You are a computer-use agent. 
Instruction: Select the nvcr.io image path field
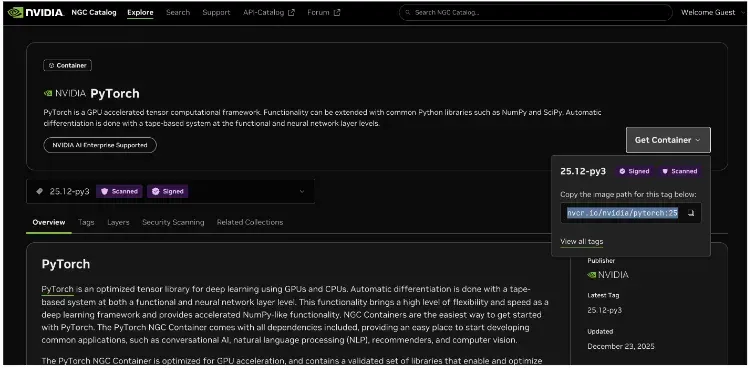[x=622, y=213]
